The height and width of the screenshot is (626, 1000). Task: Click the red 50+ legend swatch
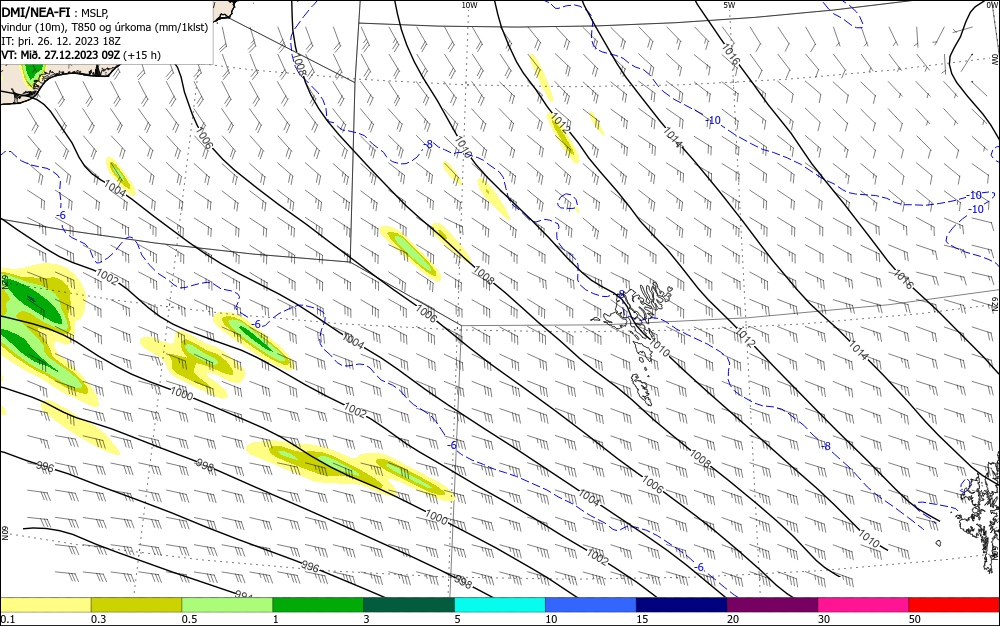(954, 605)
